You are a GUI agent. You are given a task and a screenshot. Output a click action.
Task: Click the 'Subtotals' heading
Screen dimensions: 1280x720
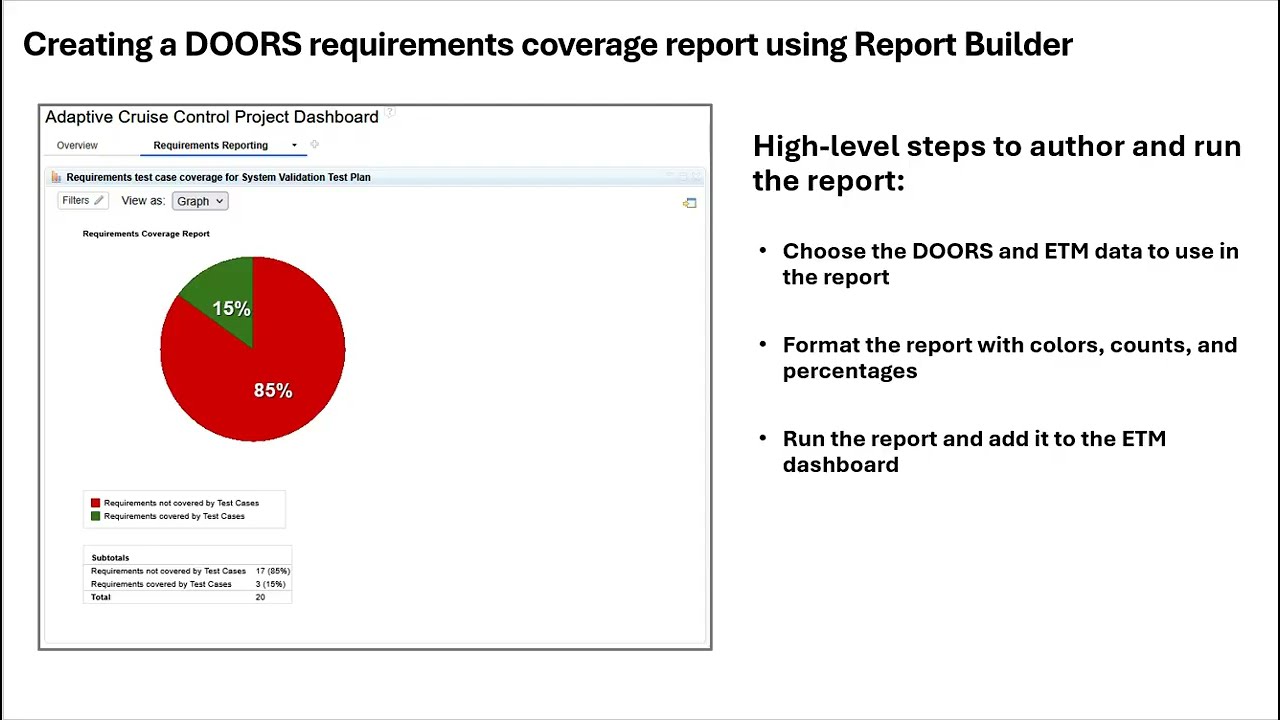(x=110, y=558)
